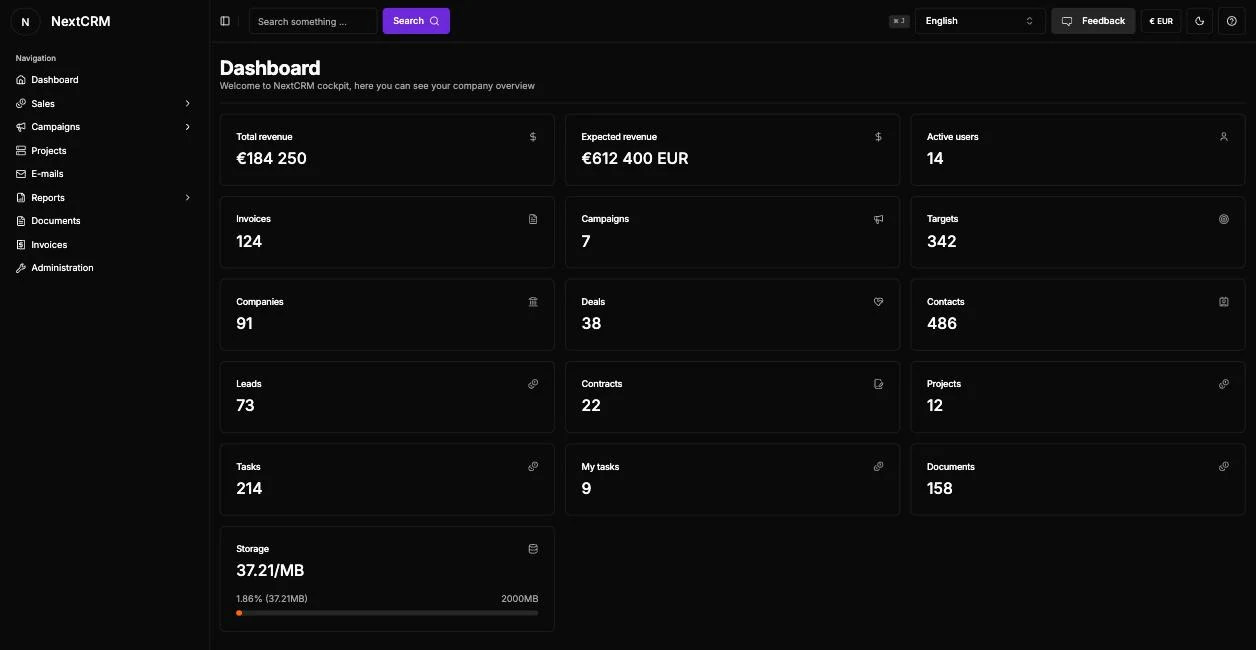
Task: Click the Targets count 342
Action: click(x=942, y=241)
